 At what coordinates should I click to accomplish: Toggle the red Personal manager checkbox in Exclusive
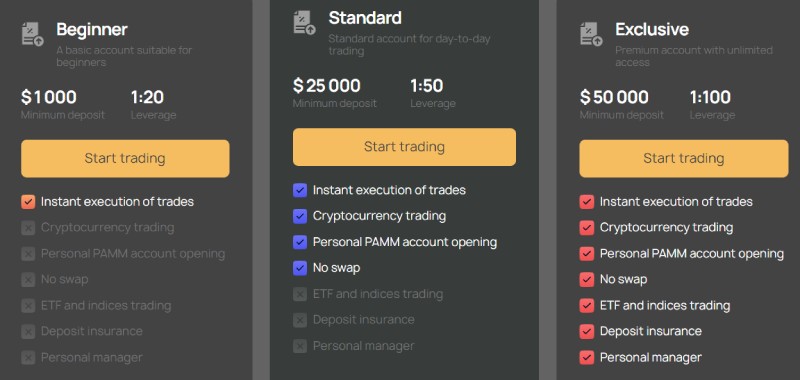[x=587, y=358]
